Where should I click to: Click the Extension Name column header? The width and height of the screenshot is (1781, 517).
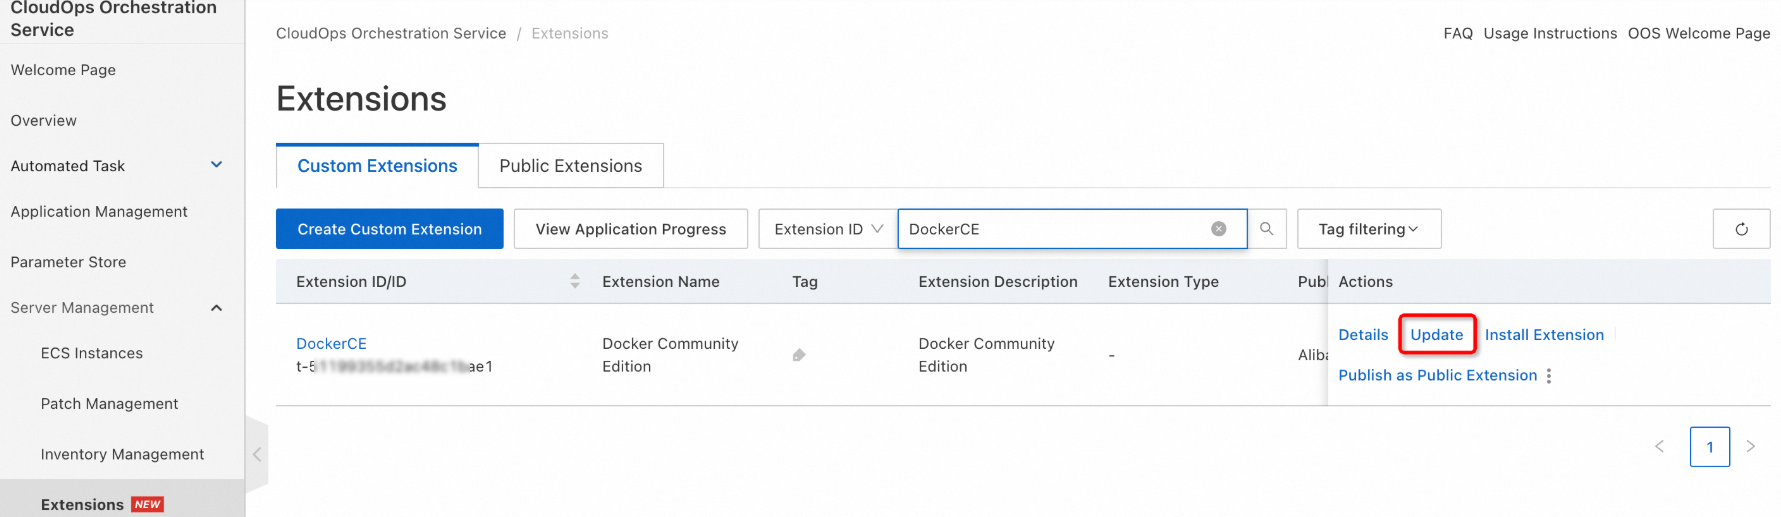661,282
